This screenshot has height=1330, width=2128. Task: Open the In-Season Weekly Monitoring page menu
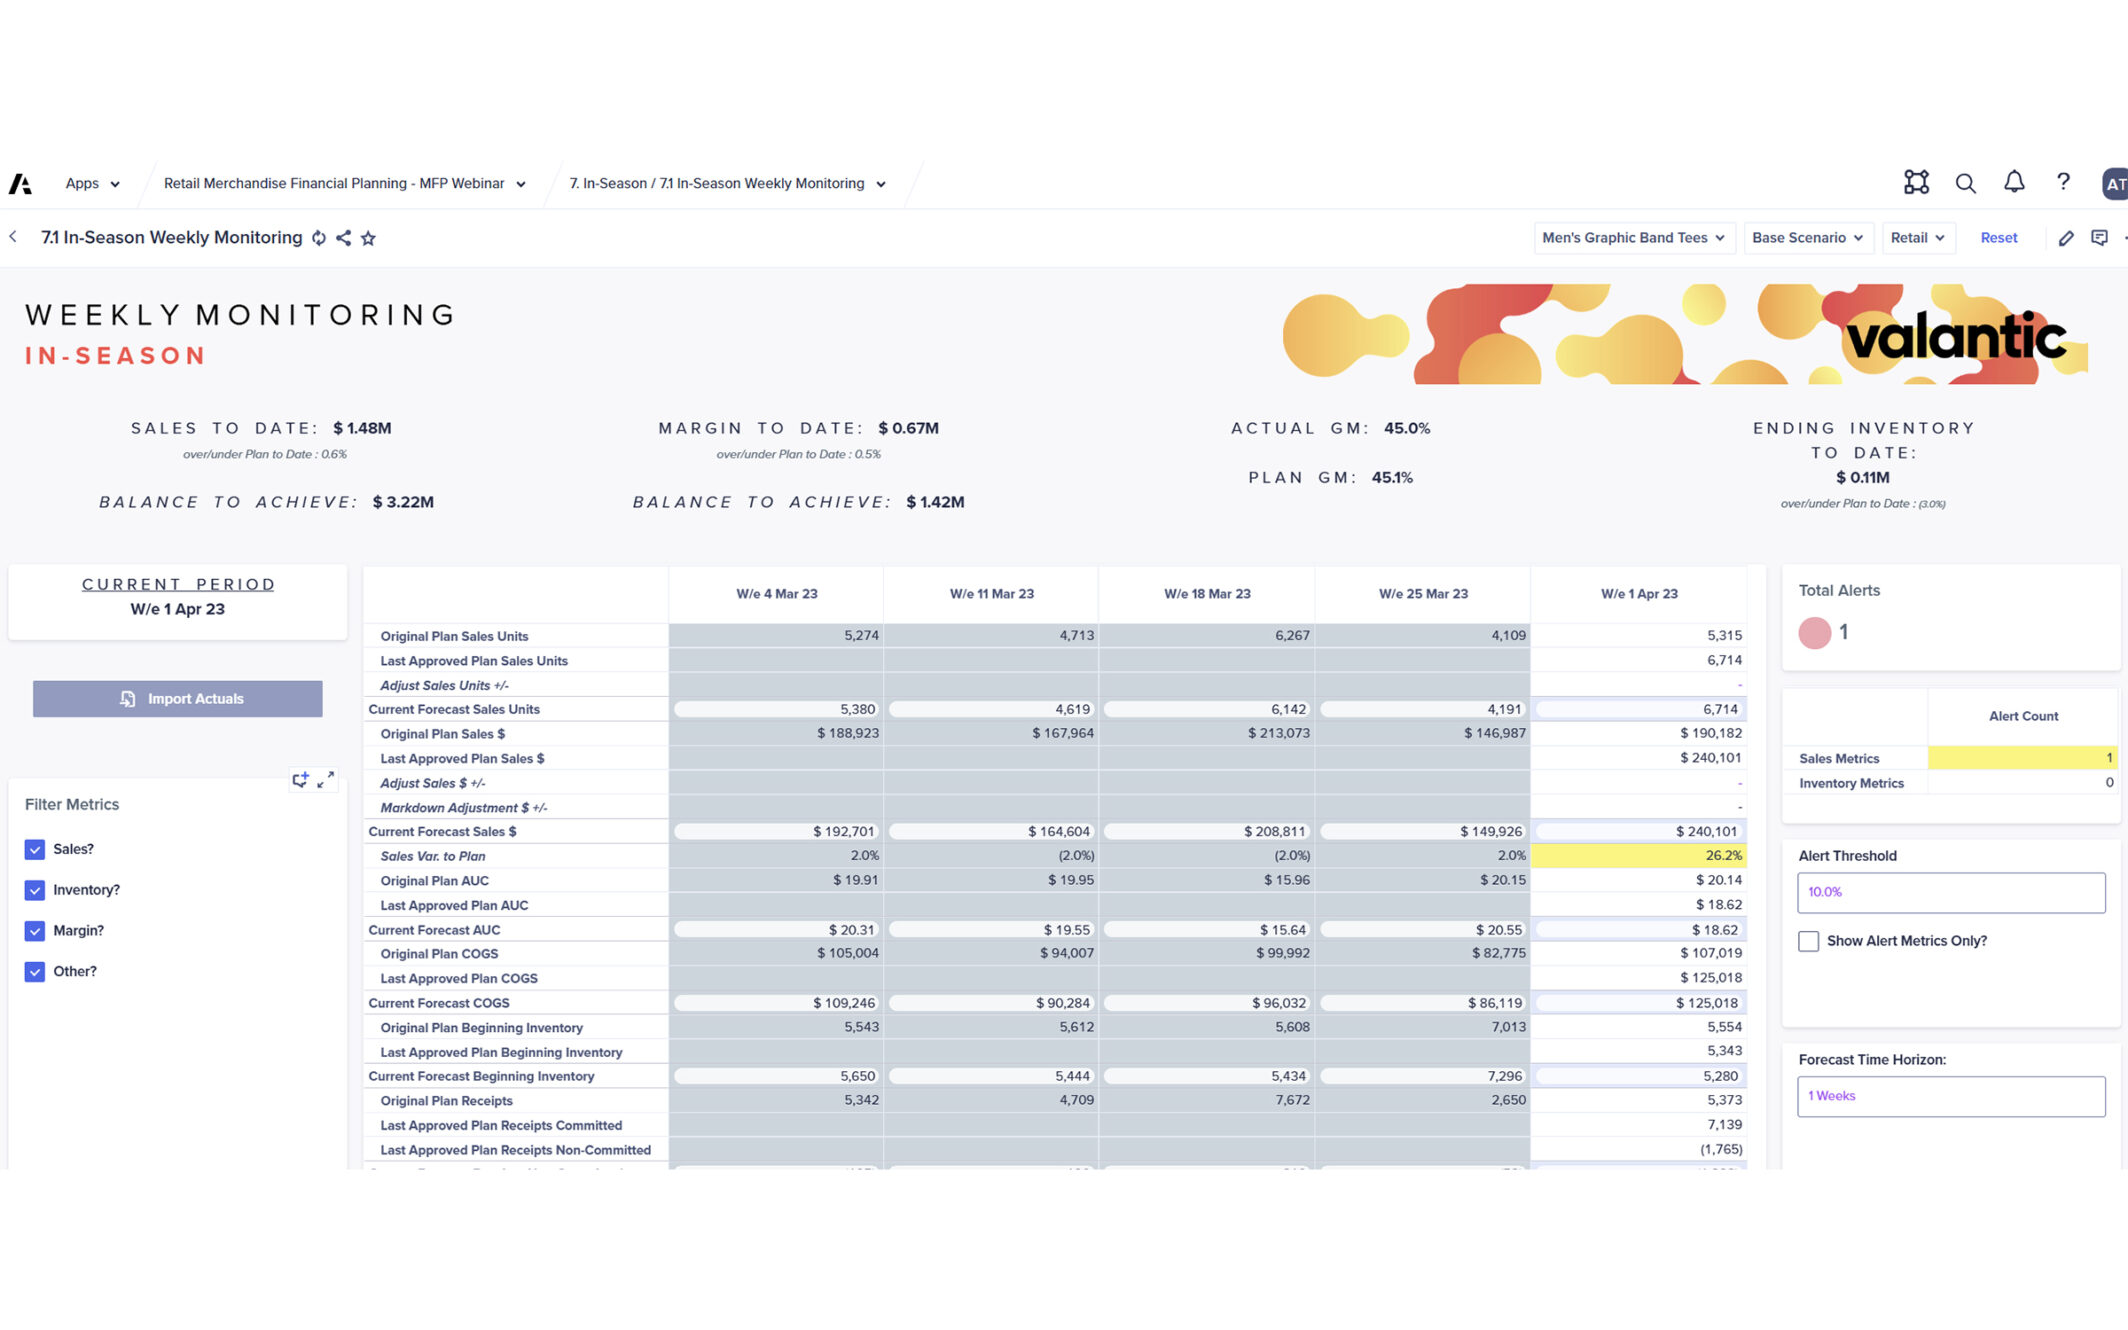[727, 184]
